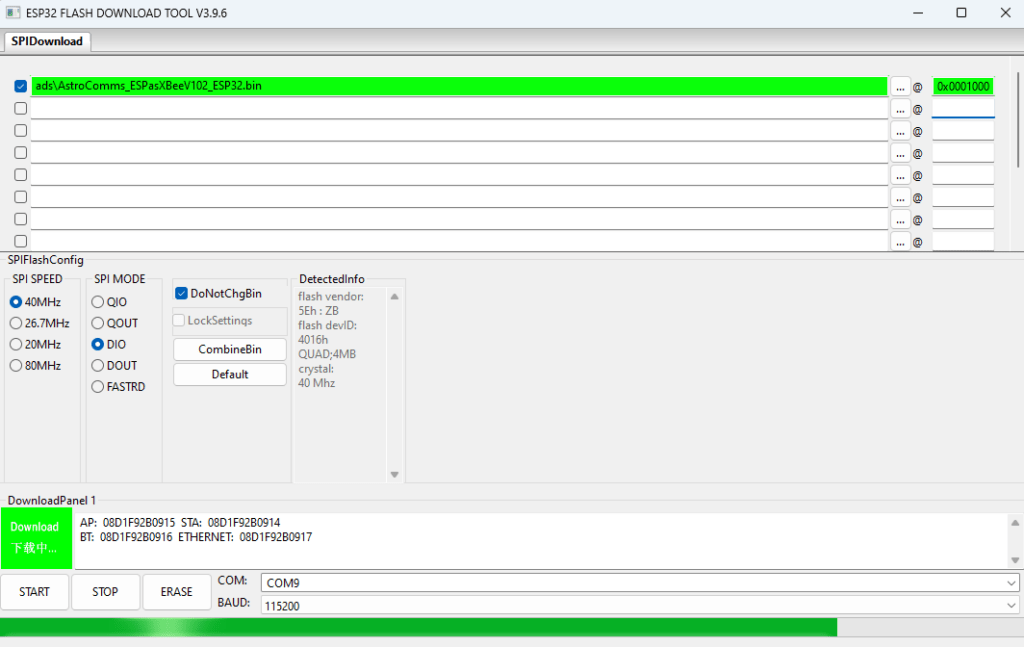The image size is (1024, 647).
Task: Click up arrow of MAC address log scrollbar
Action: tap(1015, 522)
